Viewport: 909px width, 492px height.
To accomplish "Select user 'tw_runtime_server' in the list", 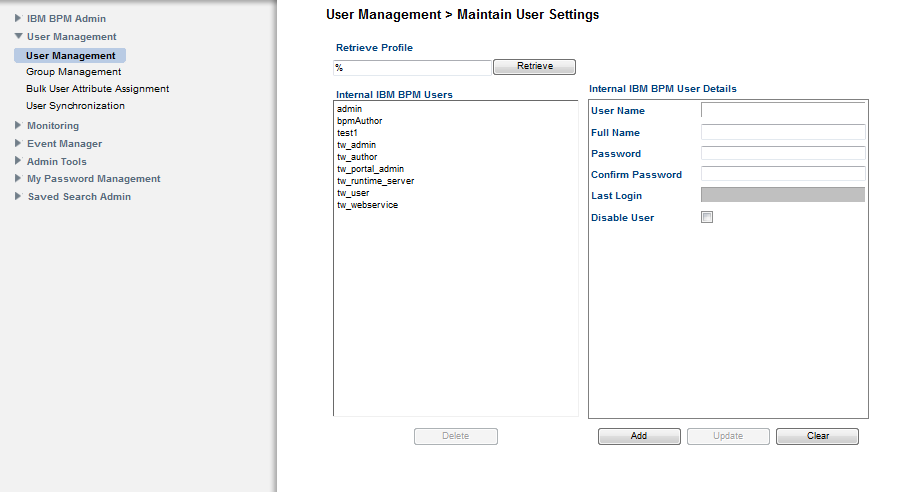I will [x=375, y=181].
